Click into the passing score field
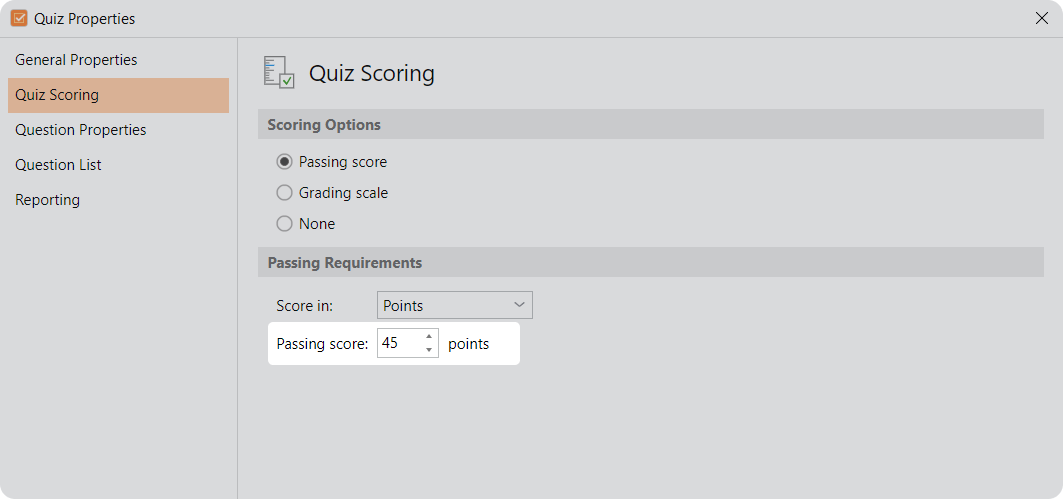This screenshot has width=1063, height=499. point(398,344)
